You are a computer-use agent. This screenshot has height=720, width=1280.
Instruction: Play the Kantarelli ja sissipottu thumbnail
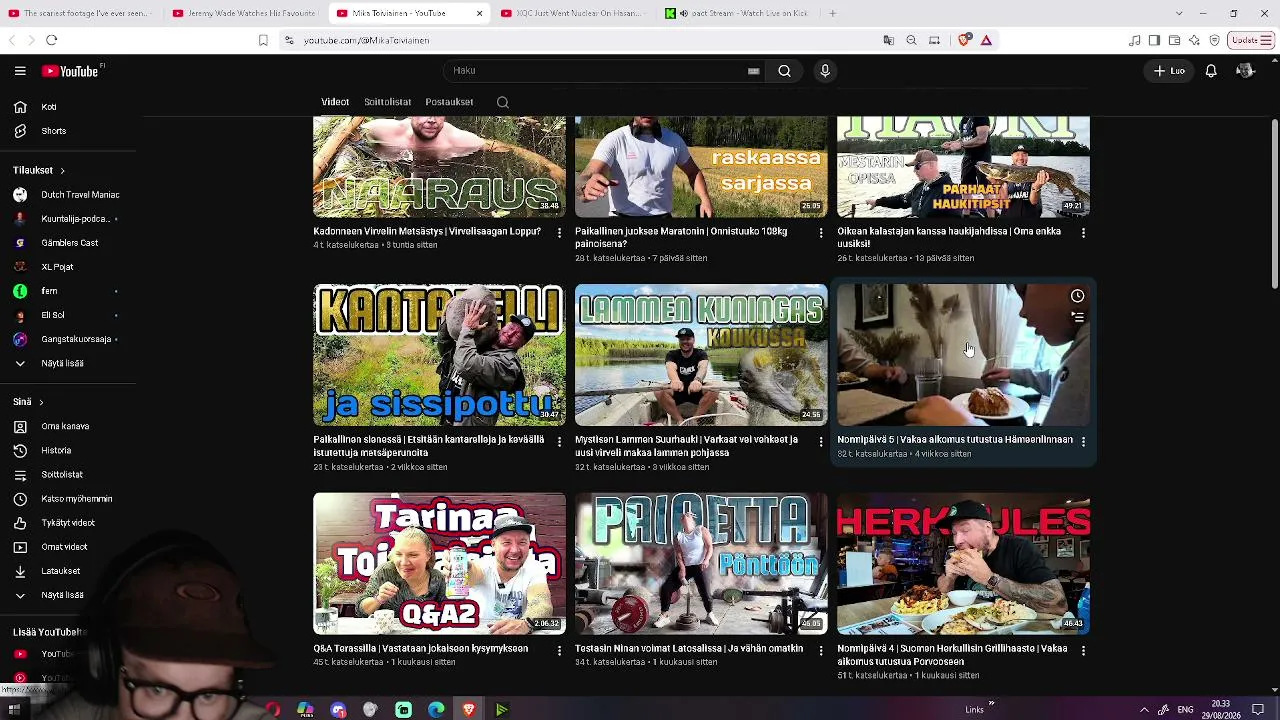[x=439, y=355]
